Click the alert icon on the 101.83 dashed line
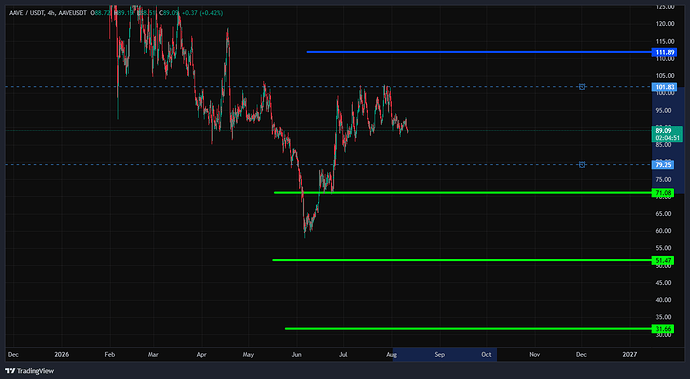The height and width of the screenshot is (379, 690). point(582,87)
